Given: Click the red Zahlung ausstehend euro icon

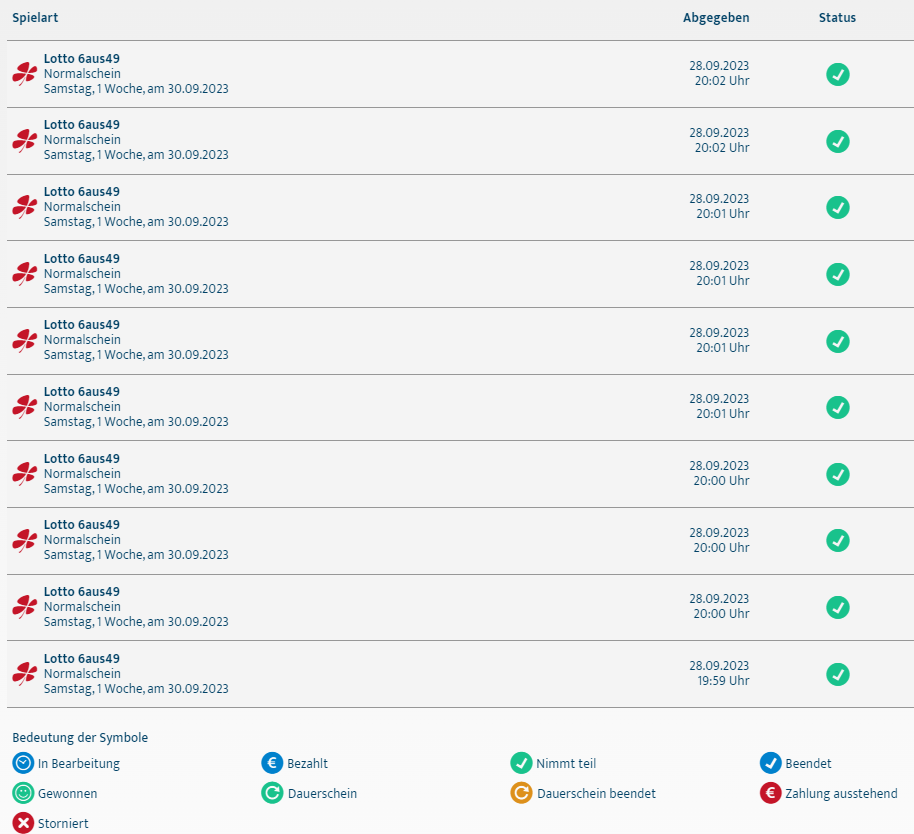Looking at the screenshot, I should [771, 793].
